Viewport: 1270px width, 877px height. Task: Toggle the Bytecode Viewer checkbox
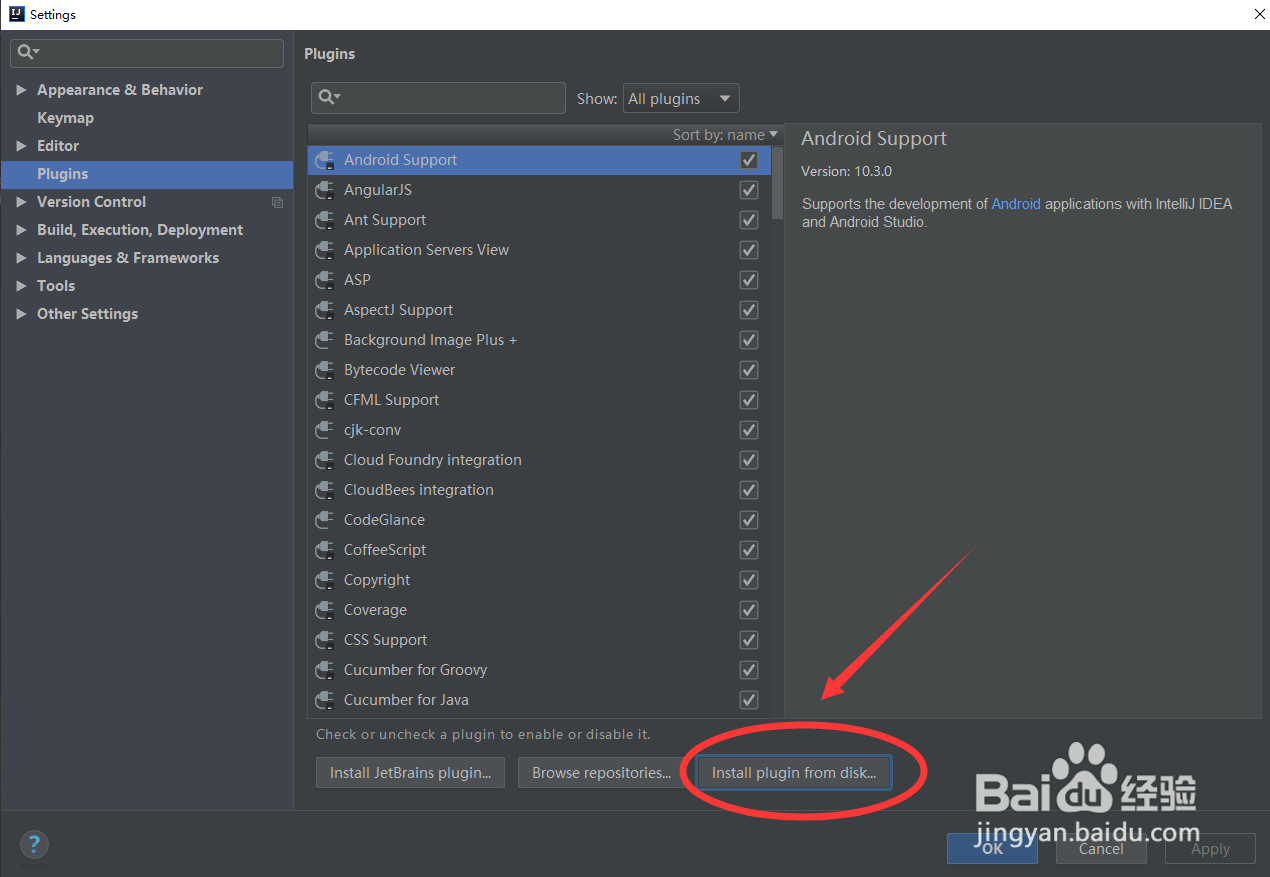pyautogui.click(x=748, y=370)
